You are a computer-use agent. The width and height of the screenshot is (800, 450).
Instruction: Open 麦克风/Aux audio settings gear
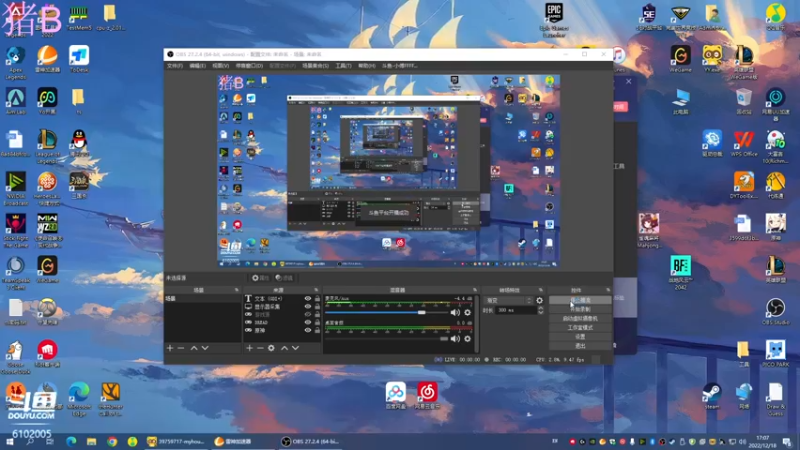pos(467,312)
